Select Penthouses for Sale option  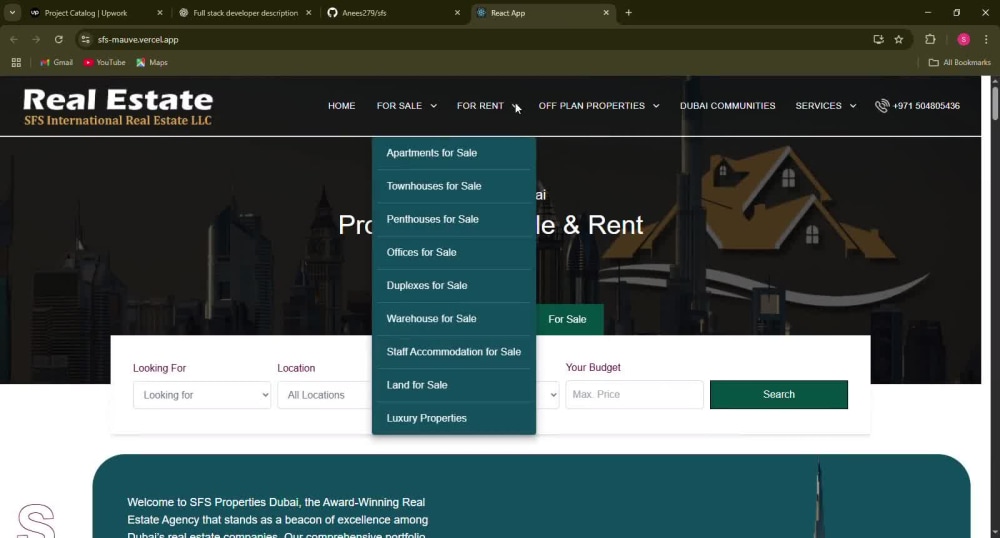(x=432, y=219)
